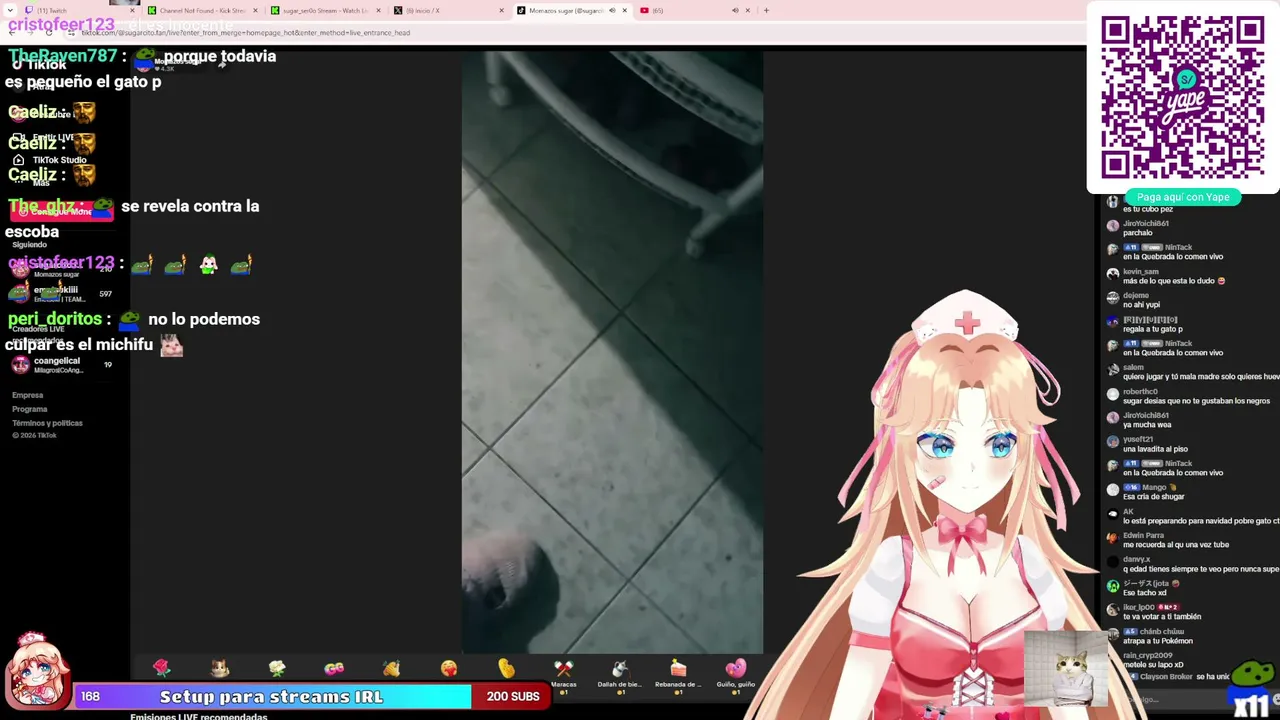Click chat message 'más de lo que esta lo dudo'
Screen dimensions: 1280x720
click(1168, 281)
